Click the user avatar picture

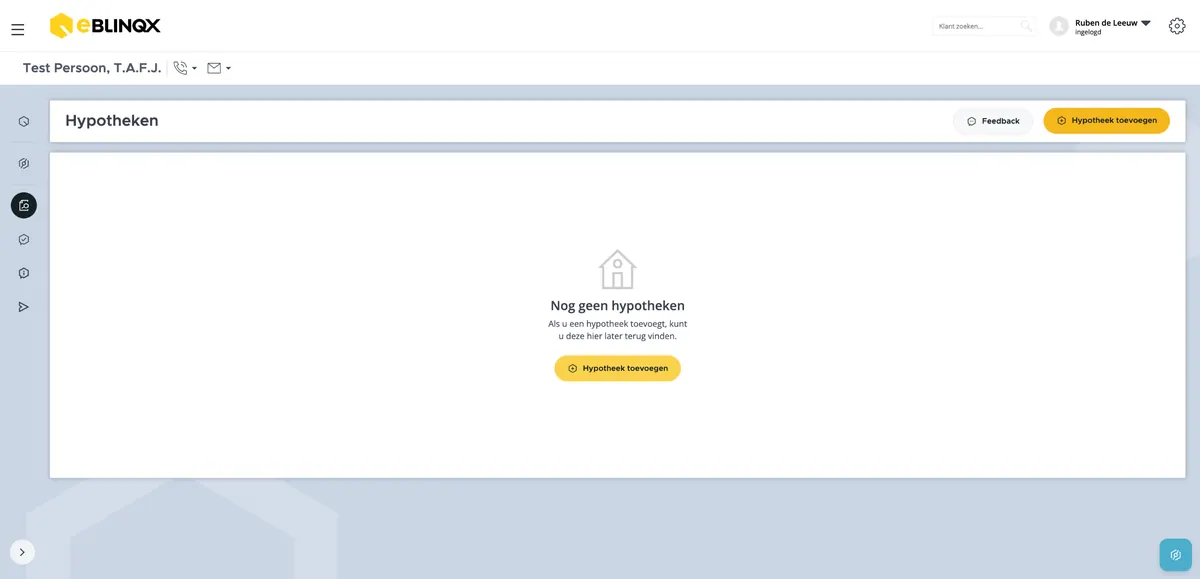tap(1059, 26)
